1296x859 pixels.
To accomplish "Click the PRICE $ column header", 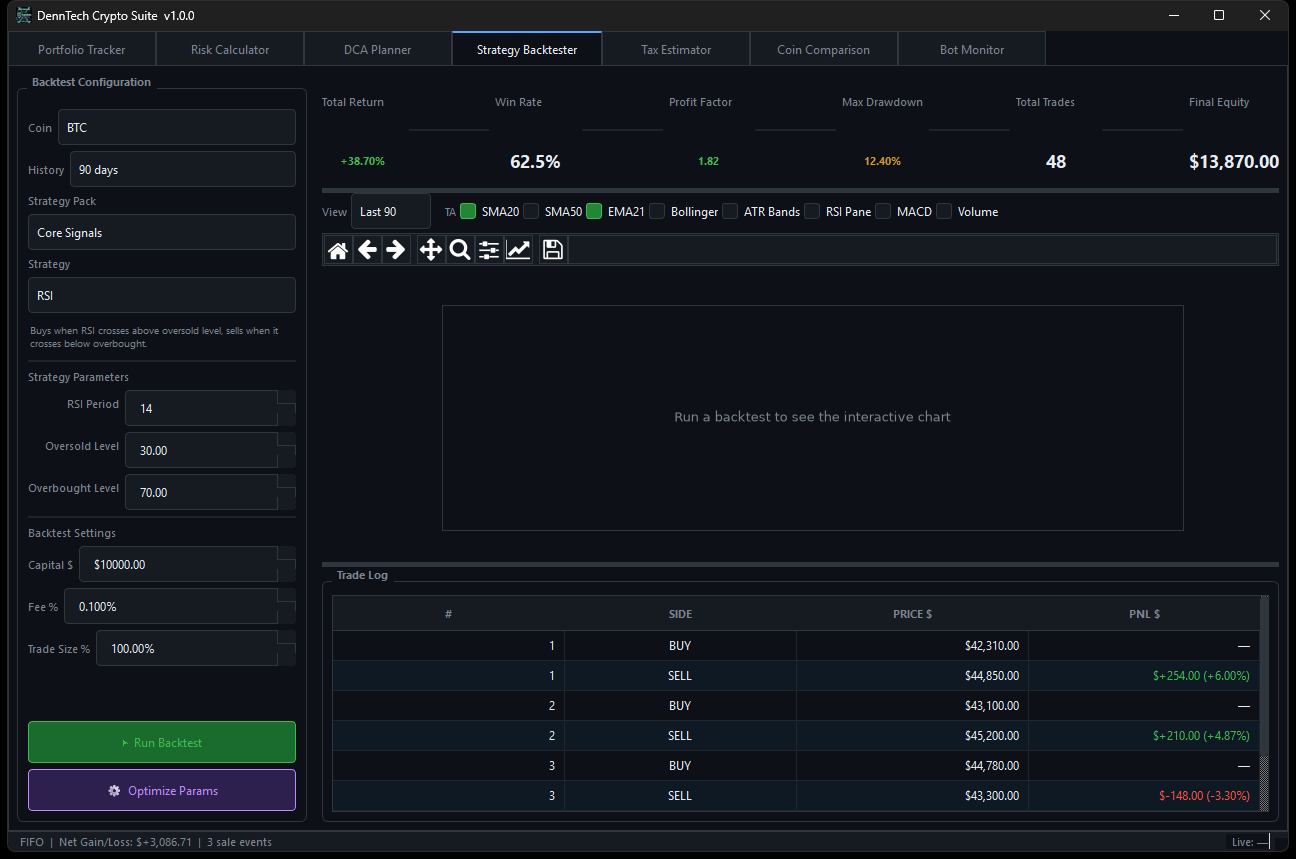I will tap(912, 614).
